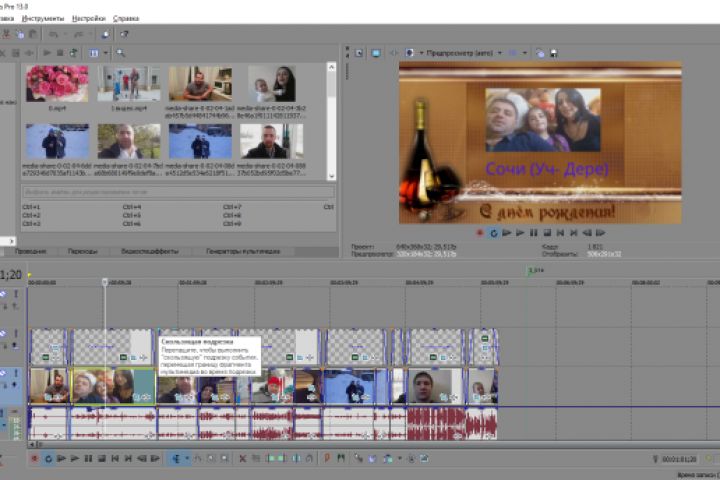This screenshot has height=480, width=720.
Task: Toggle Loop Playback under video preview
Action: (x=494, y=233)
